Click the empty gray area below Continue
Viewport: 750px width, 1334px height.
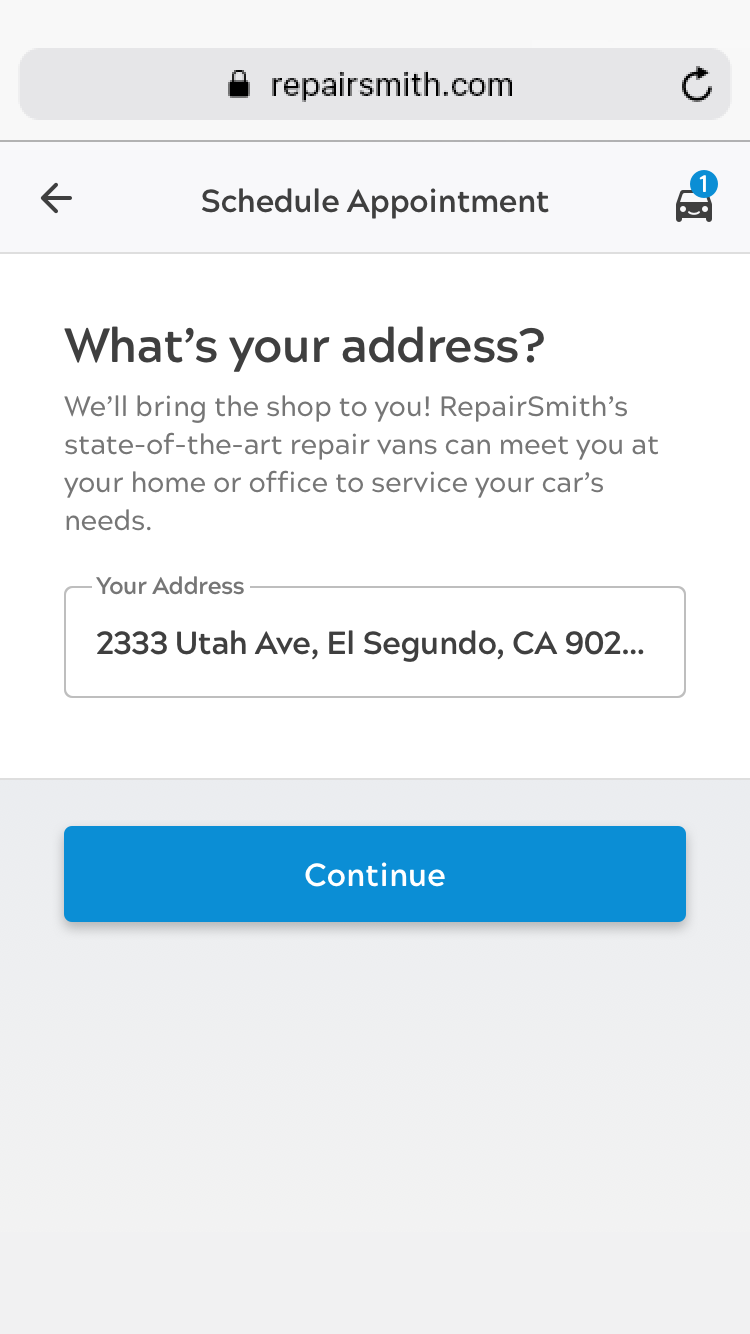tap(375, 1120)
